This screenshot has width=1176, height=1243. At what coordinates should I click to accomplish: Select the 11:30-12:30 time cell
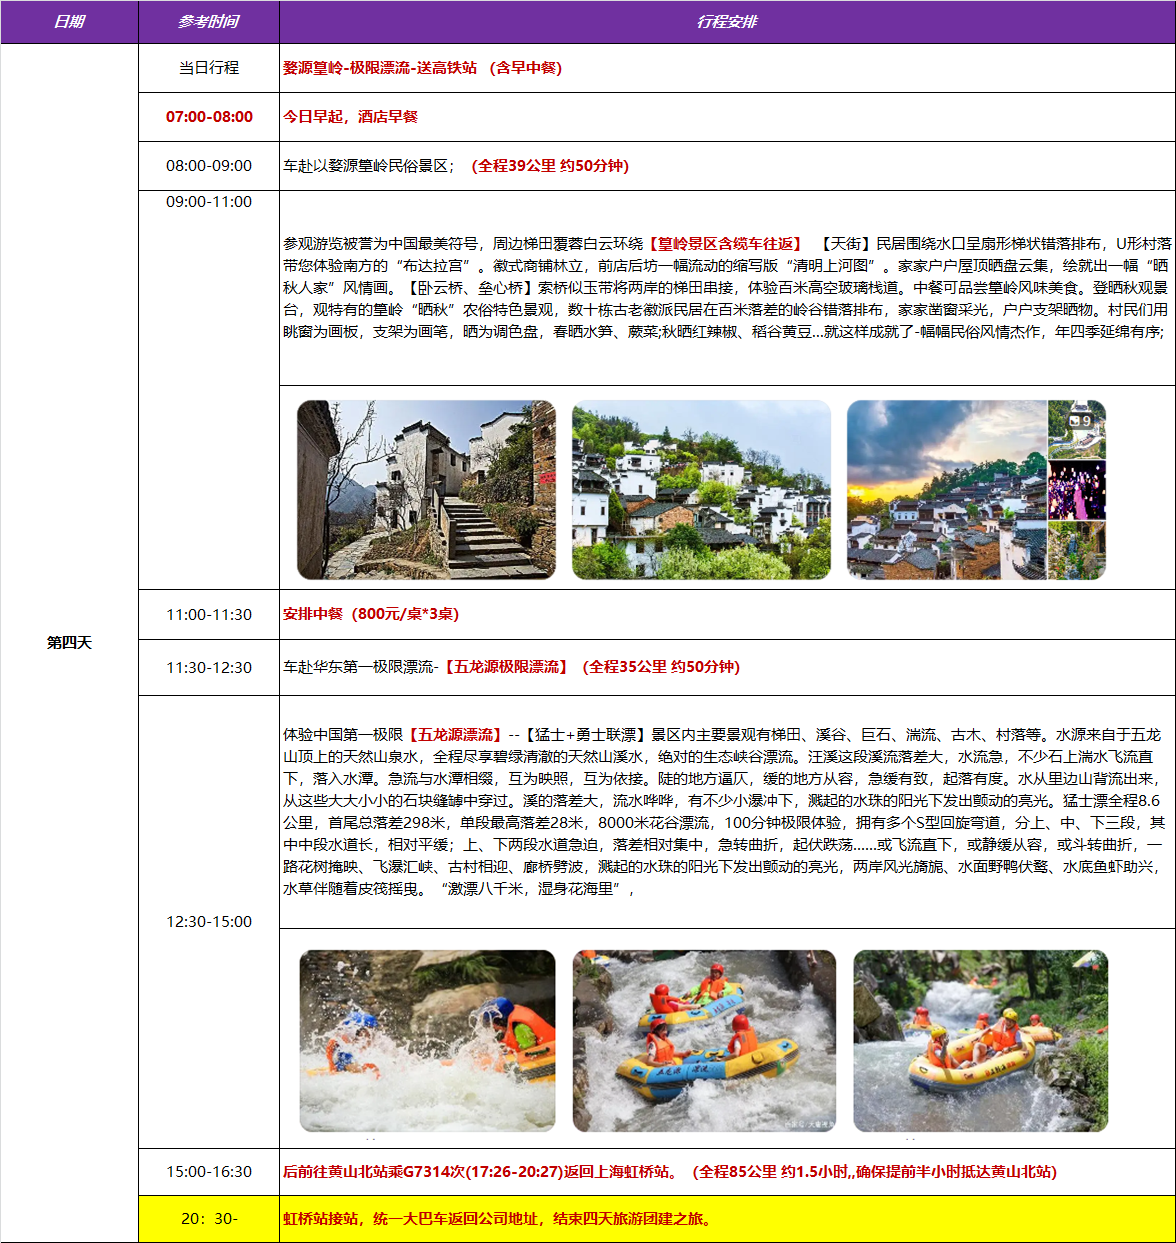209,667
